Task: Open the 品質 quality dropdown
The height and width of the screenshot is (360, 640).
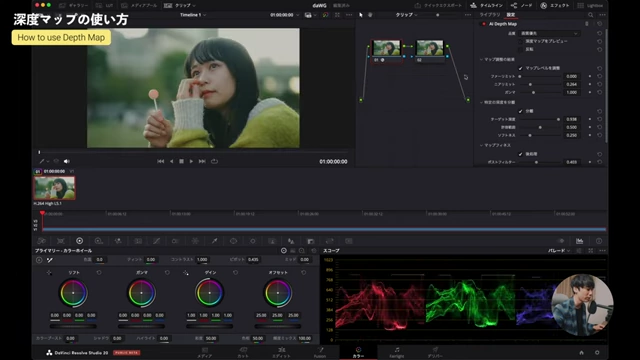Action: tap(549, 33)
